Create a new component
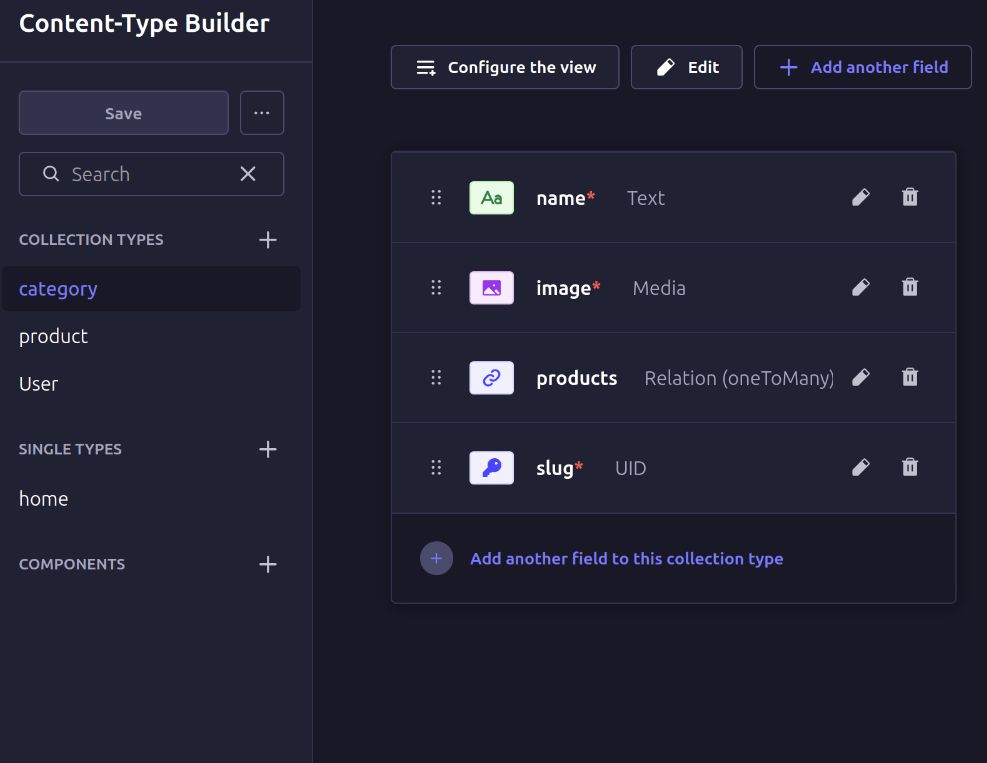 267,564
